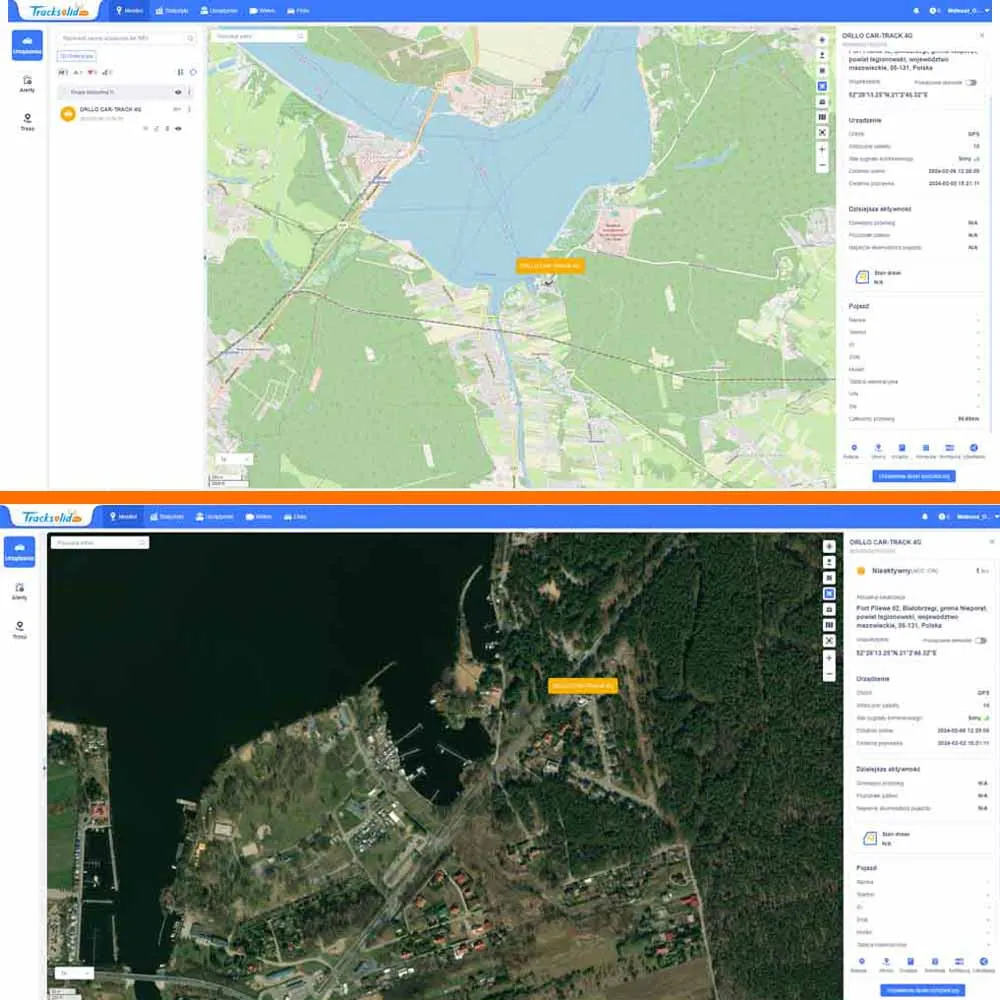
Task: Open the Konfiguruj icon at panel bottom
Action: pyautogui.click(x=950, y=447)
